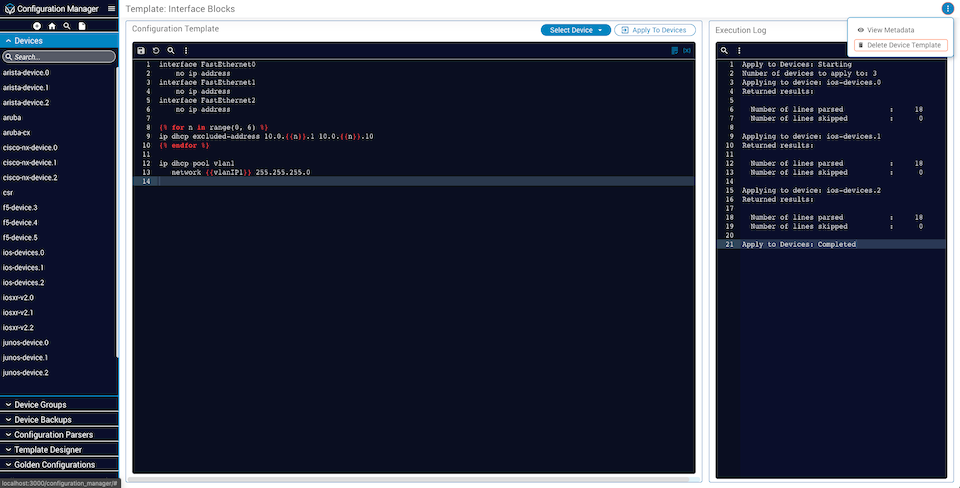
Task: Open search in the Configuration Template editor
Action: click(x=171, y=50)
